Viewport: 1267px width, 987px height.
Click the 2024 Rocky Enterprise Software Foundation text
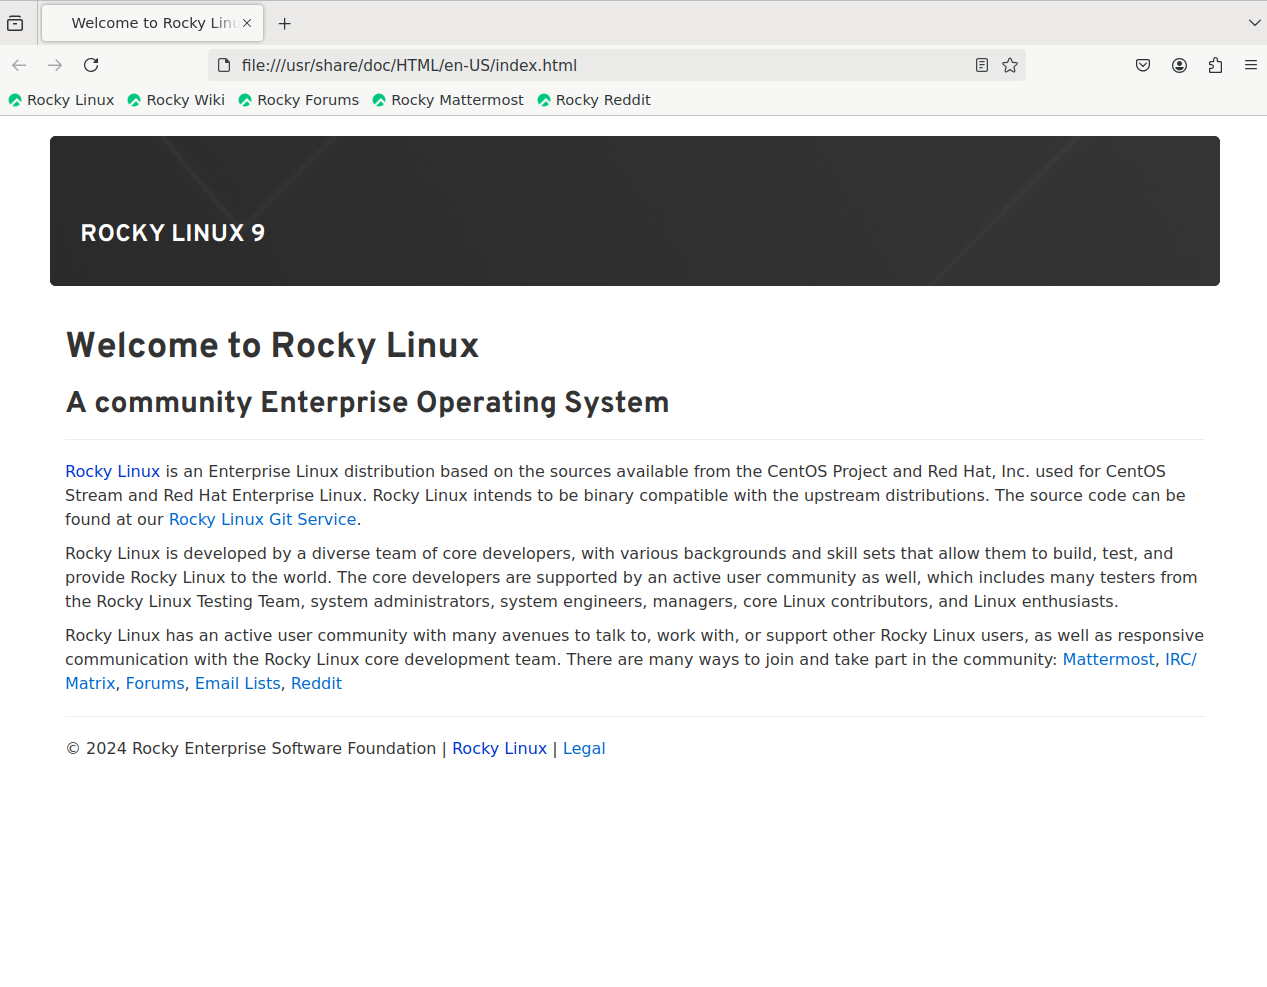(251, 748)
